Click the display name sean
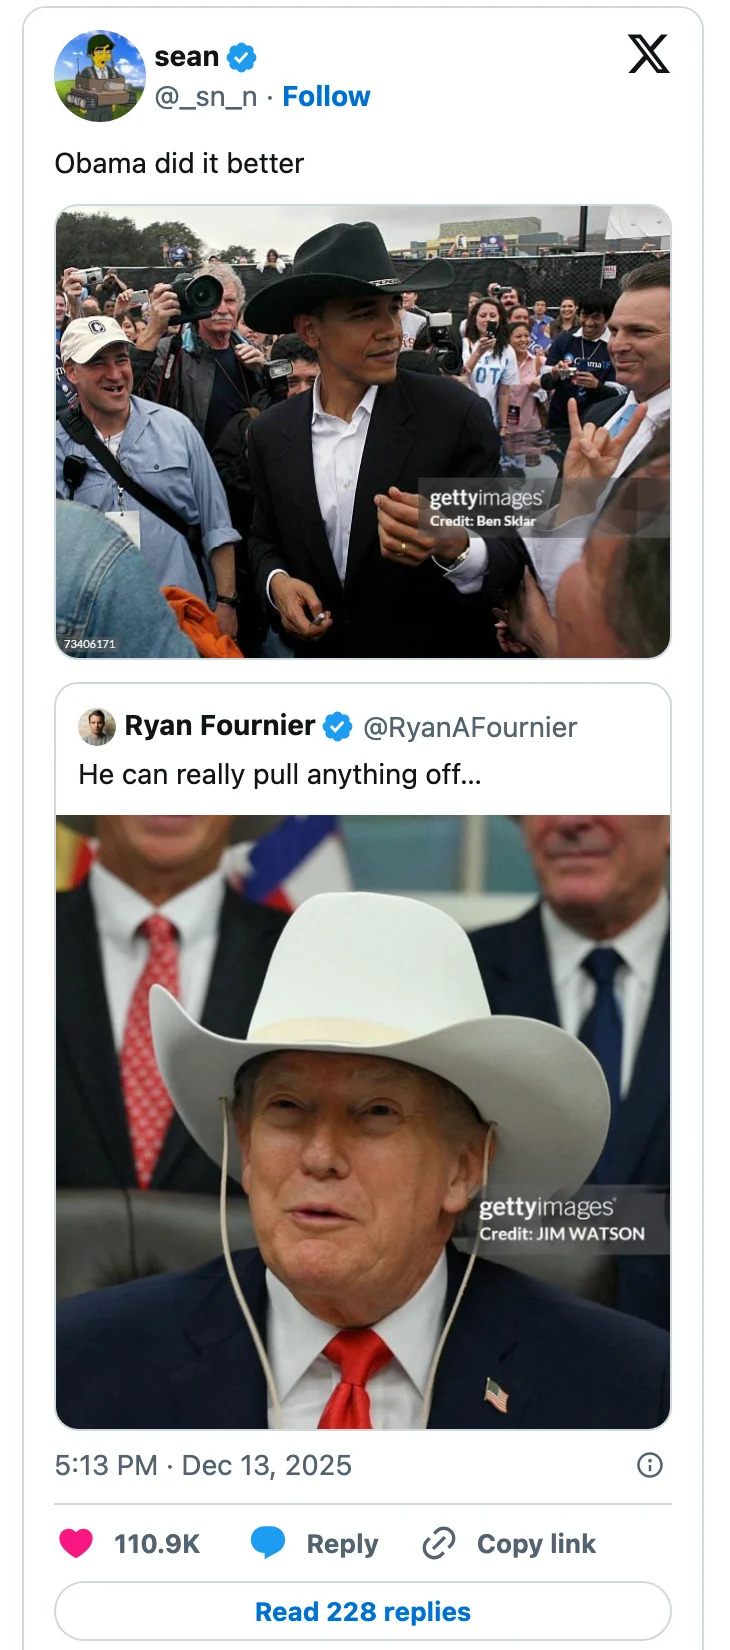The width and height of the screenshot is (730, 1650). point(186,57)
